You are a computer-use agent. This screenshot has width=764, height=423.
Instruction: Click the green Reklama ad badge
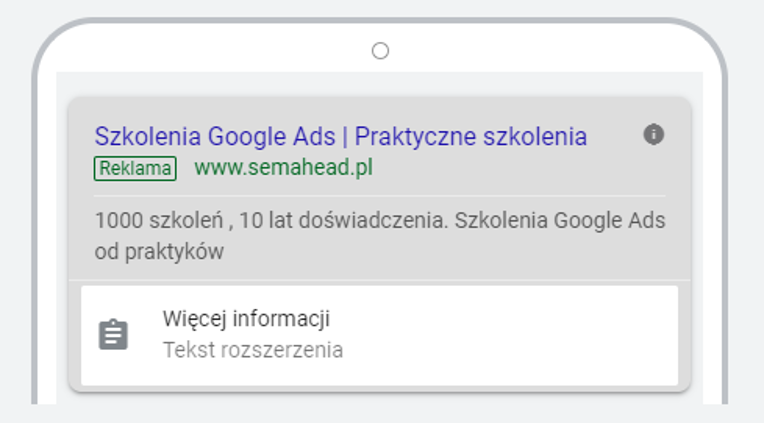[135, 168]
